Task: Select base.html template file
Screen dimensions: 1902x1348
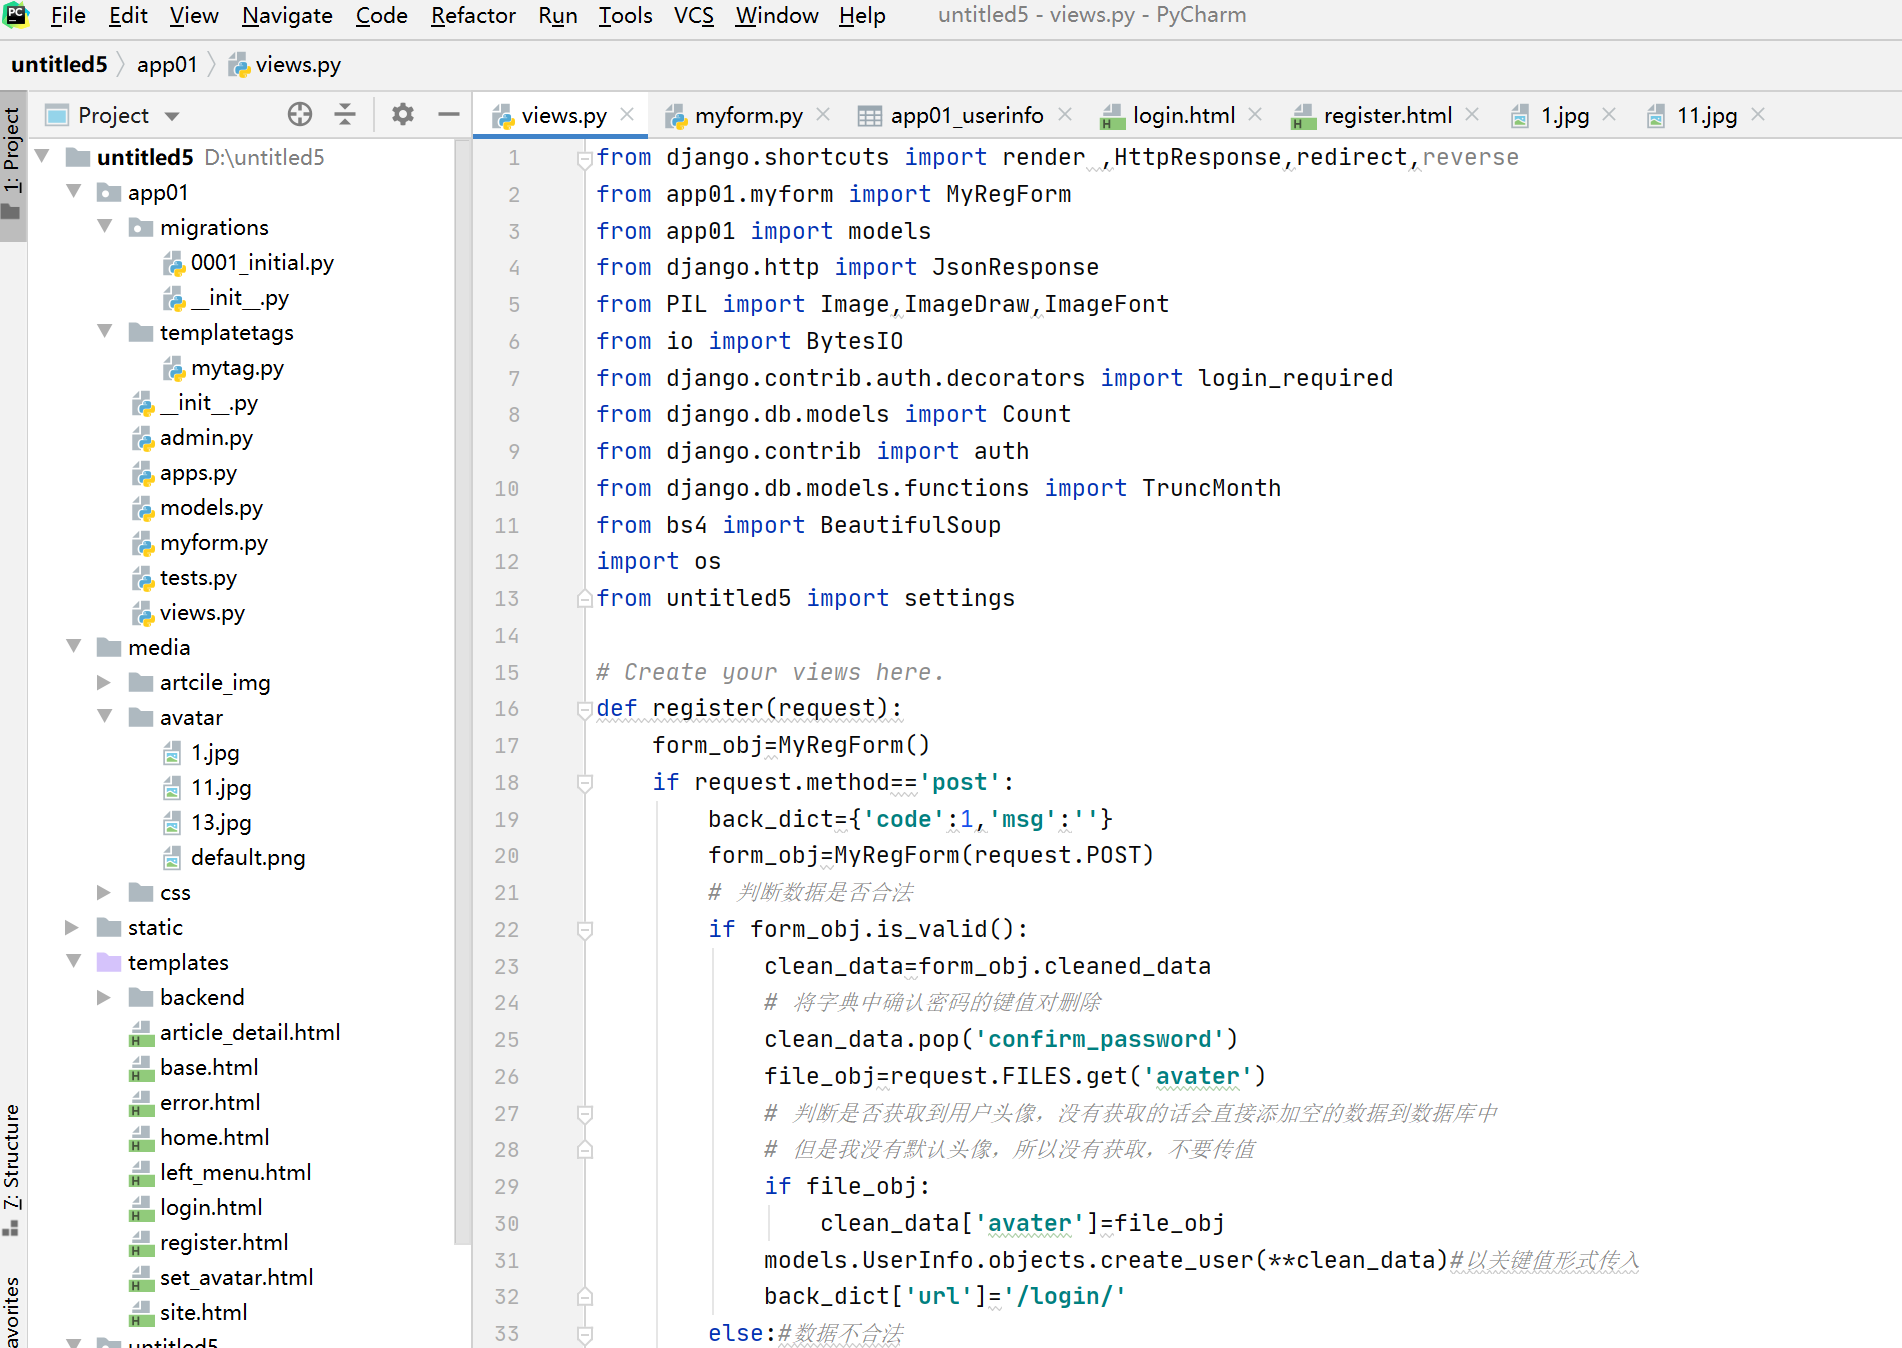Action: (x=209, y=1068)
